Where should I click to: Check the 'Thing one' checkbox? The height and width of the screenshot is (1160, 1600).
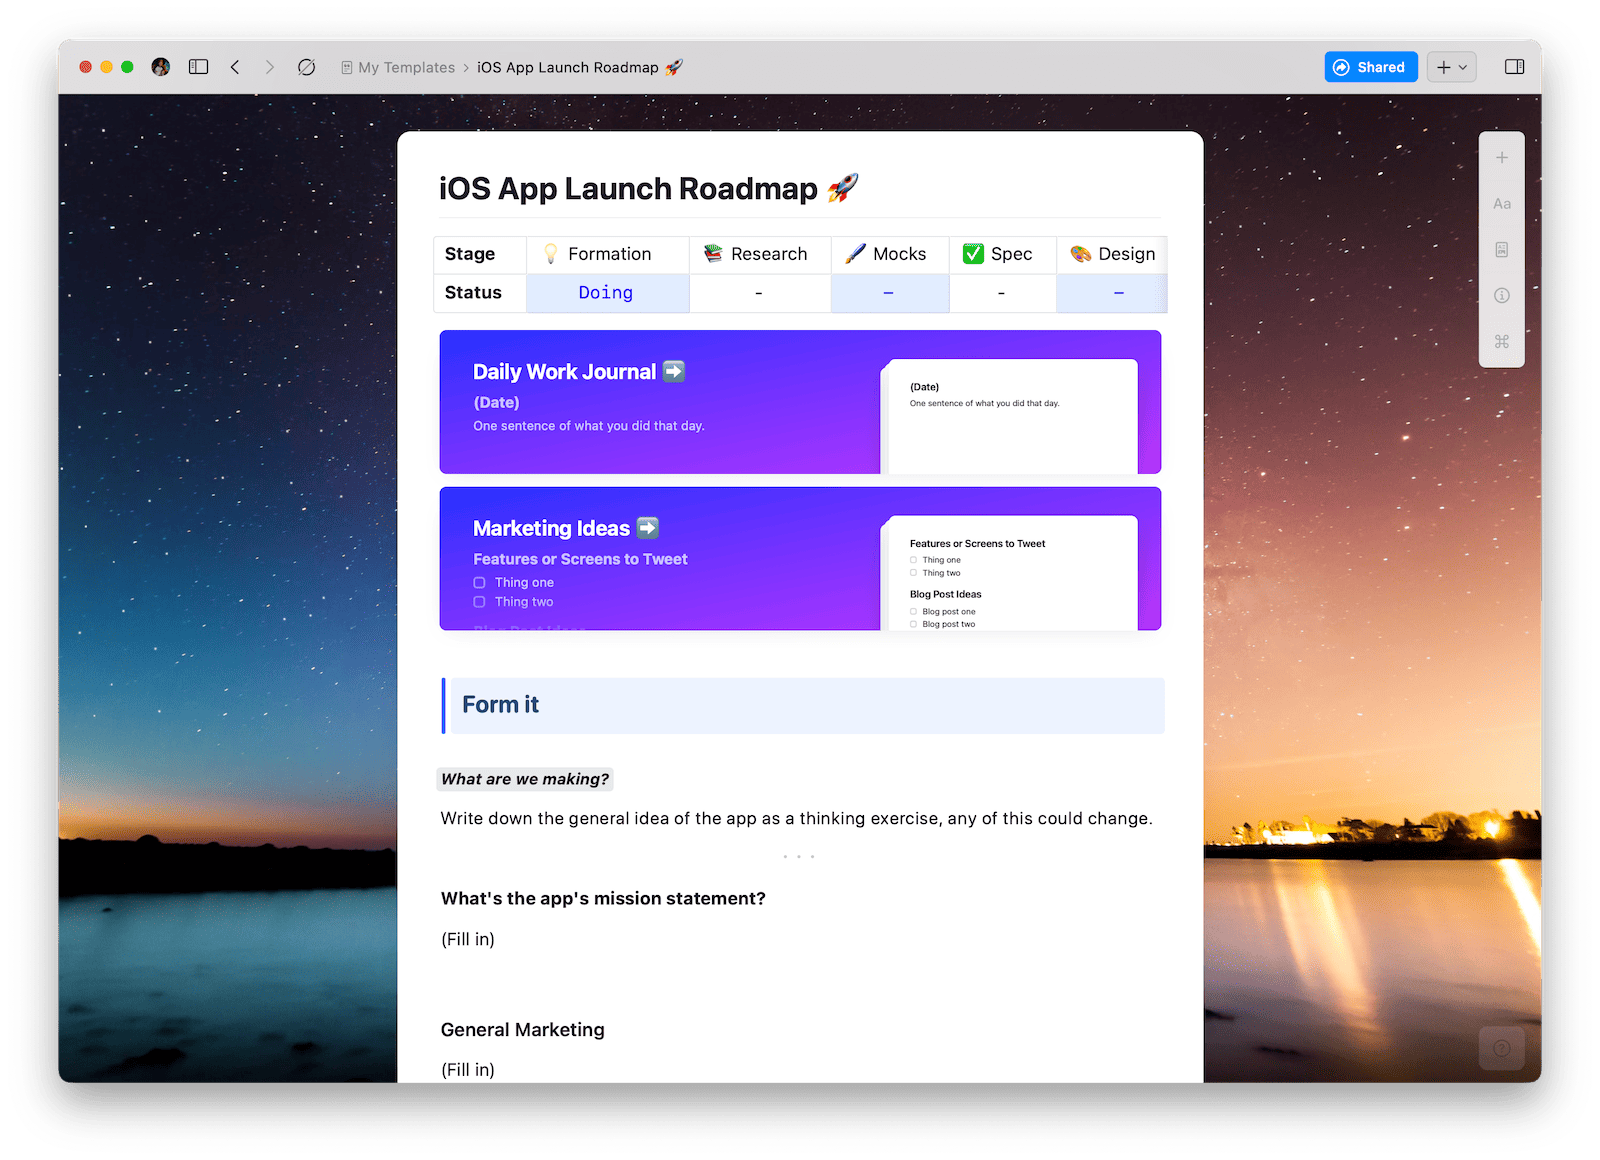tap(480, 583)
